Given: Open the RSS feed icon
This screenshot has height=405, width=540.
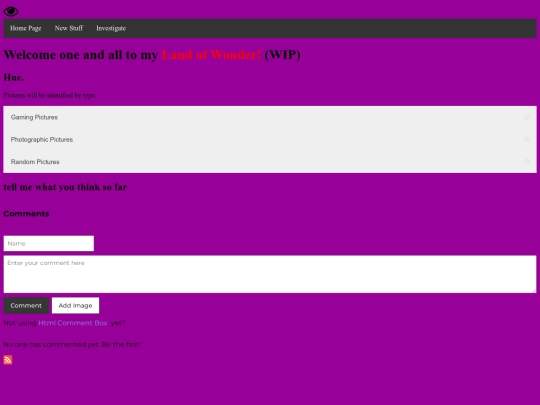Looking at the screenshot, I should pos(8,360).
